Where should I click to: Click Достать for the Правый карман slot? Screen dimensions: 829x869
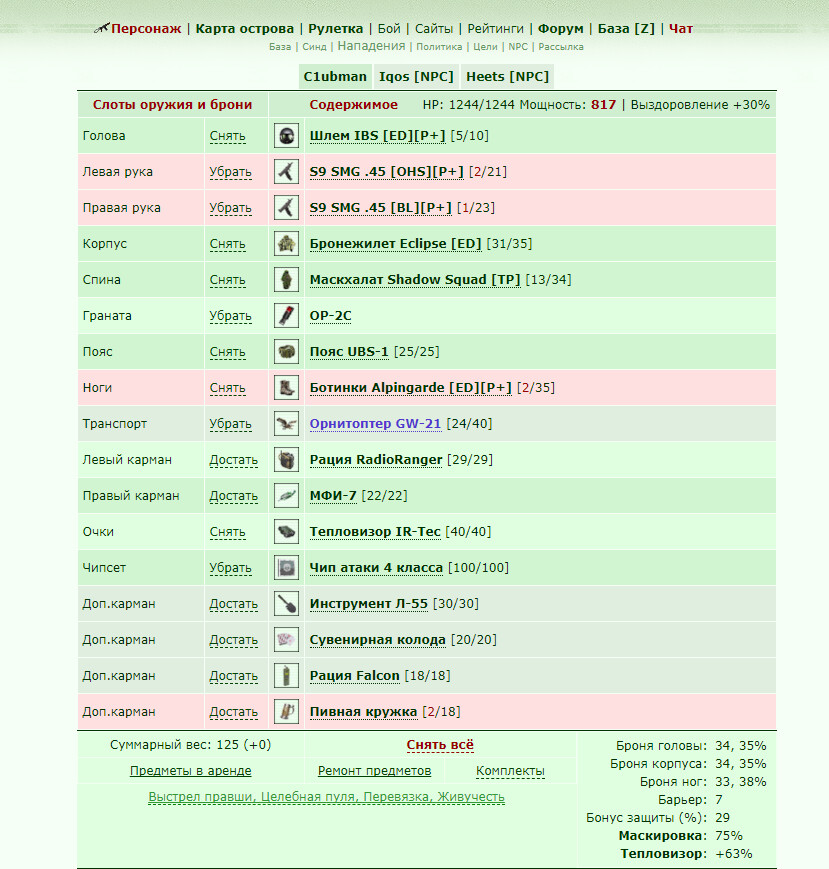tap(233, 497)
